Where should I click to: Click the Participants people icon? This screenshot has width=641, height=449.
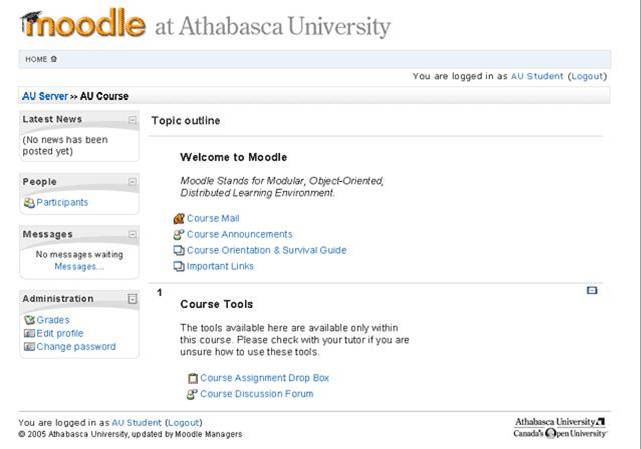click(29, 202)
